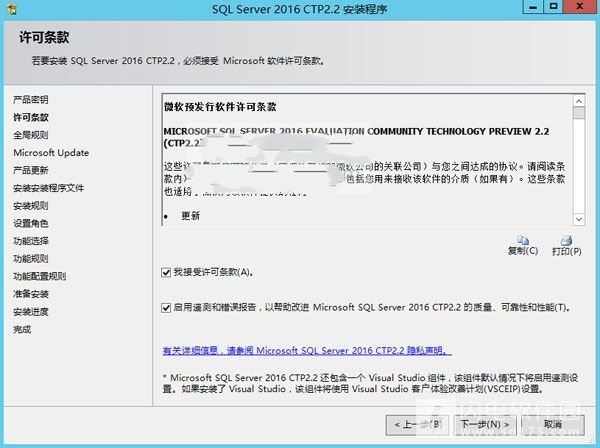Click the 更新 bullet in license text
The image size is (600, 448).
tap(191, 216)
